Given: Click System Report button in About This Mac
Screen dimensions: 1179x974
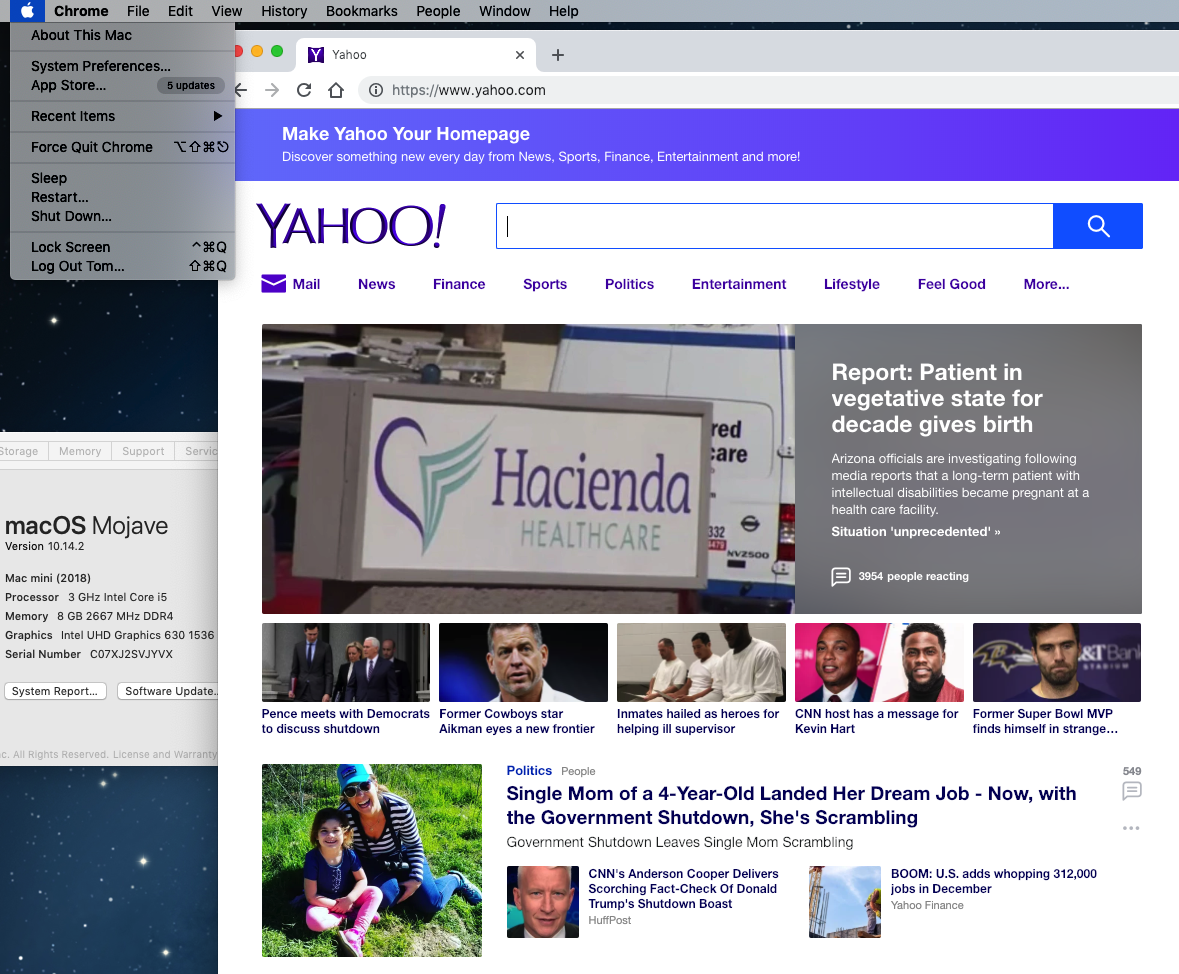Looking at the screenshot, I should pos(55,691).
